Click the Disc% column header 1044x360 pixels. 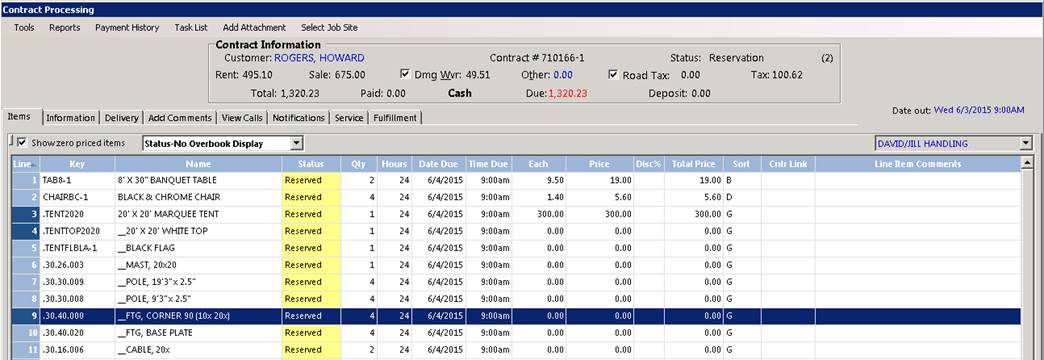649,164
